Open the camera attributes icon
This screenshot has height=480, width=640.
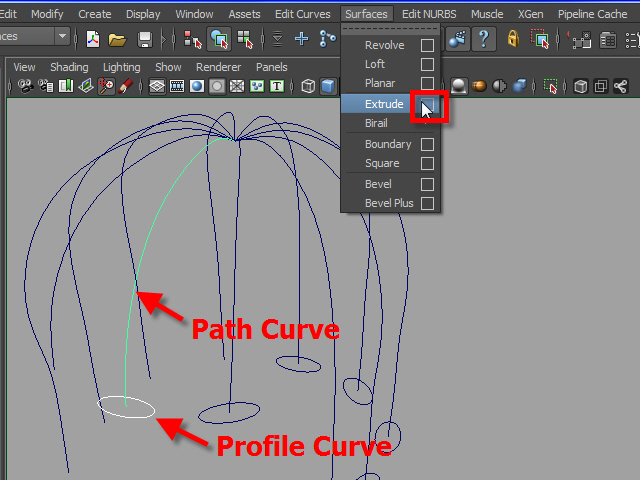(x=46, y=86)
